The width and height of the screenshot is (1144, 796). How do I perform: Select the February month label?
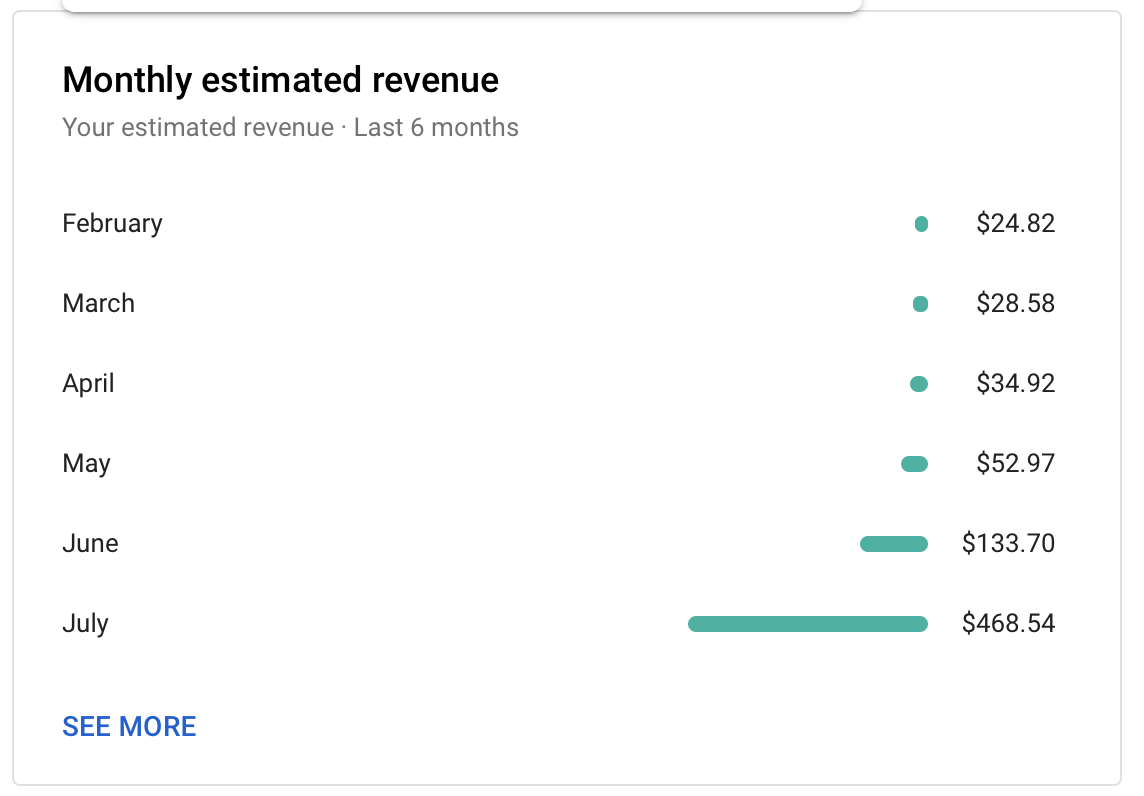coord(112,224)
